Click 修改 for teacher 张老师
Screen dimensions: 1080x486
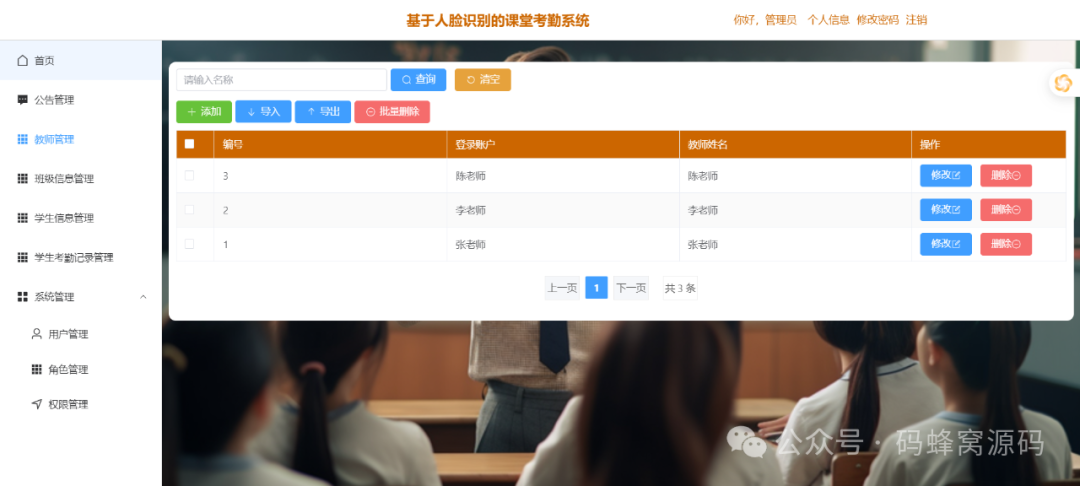tap(946, 244)
